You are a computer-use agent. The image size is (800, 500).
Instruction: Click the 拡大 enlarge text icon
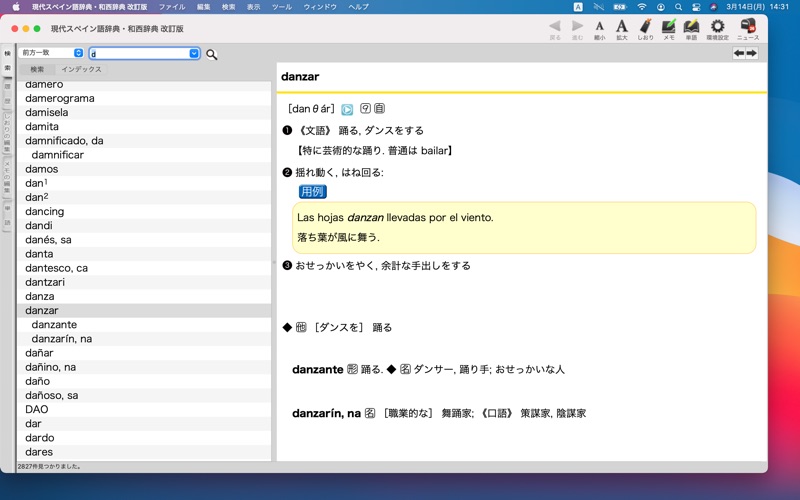pyautogui.click(x=621, y=27)
